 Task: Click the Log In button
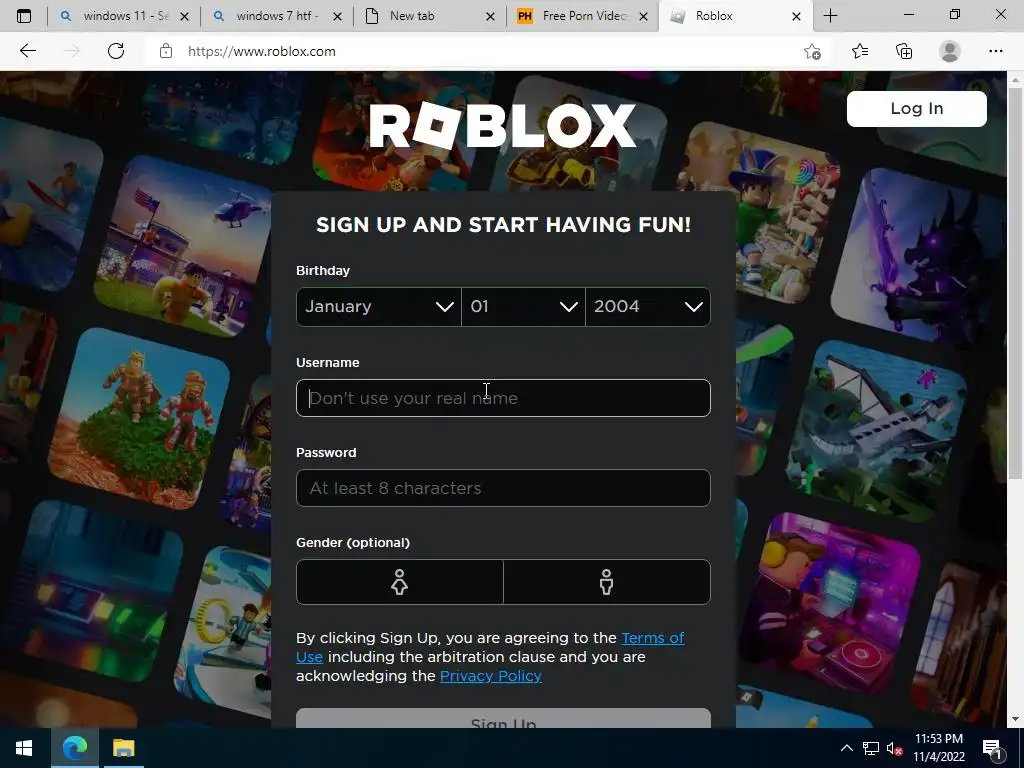tap(916, 108)
